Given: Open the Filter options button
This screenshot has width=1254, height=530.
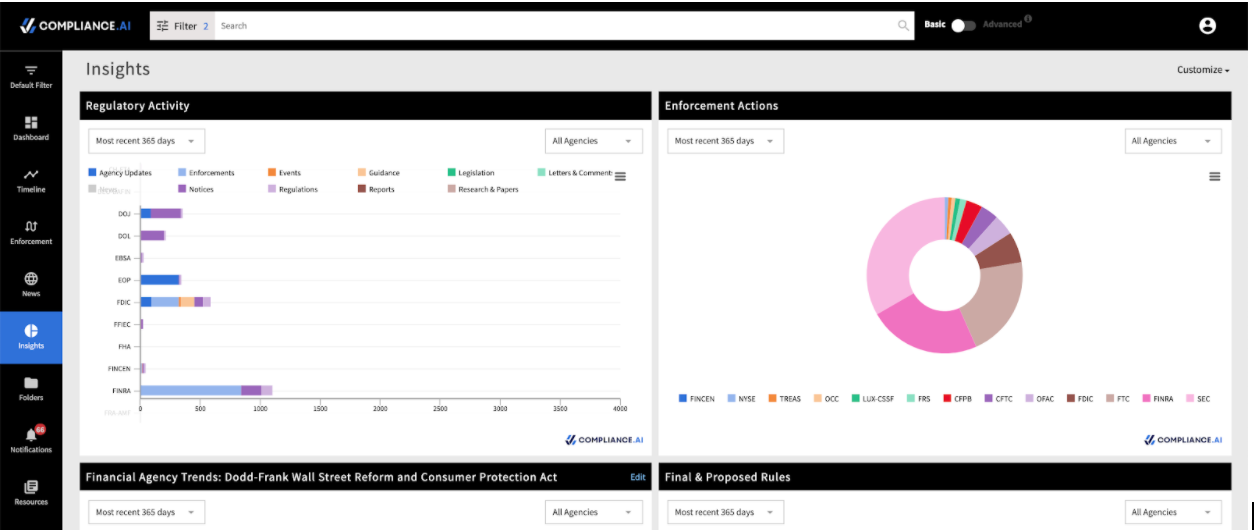Looking at the screenshot, I should 182,26.
